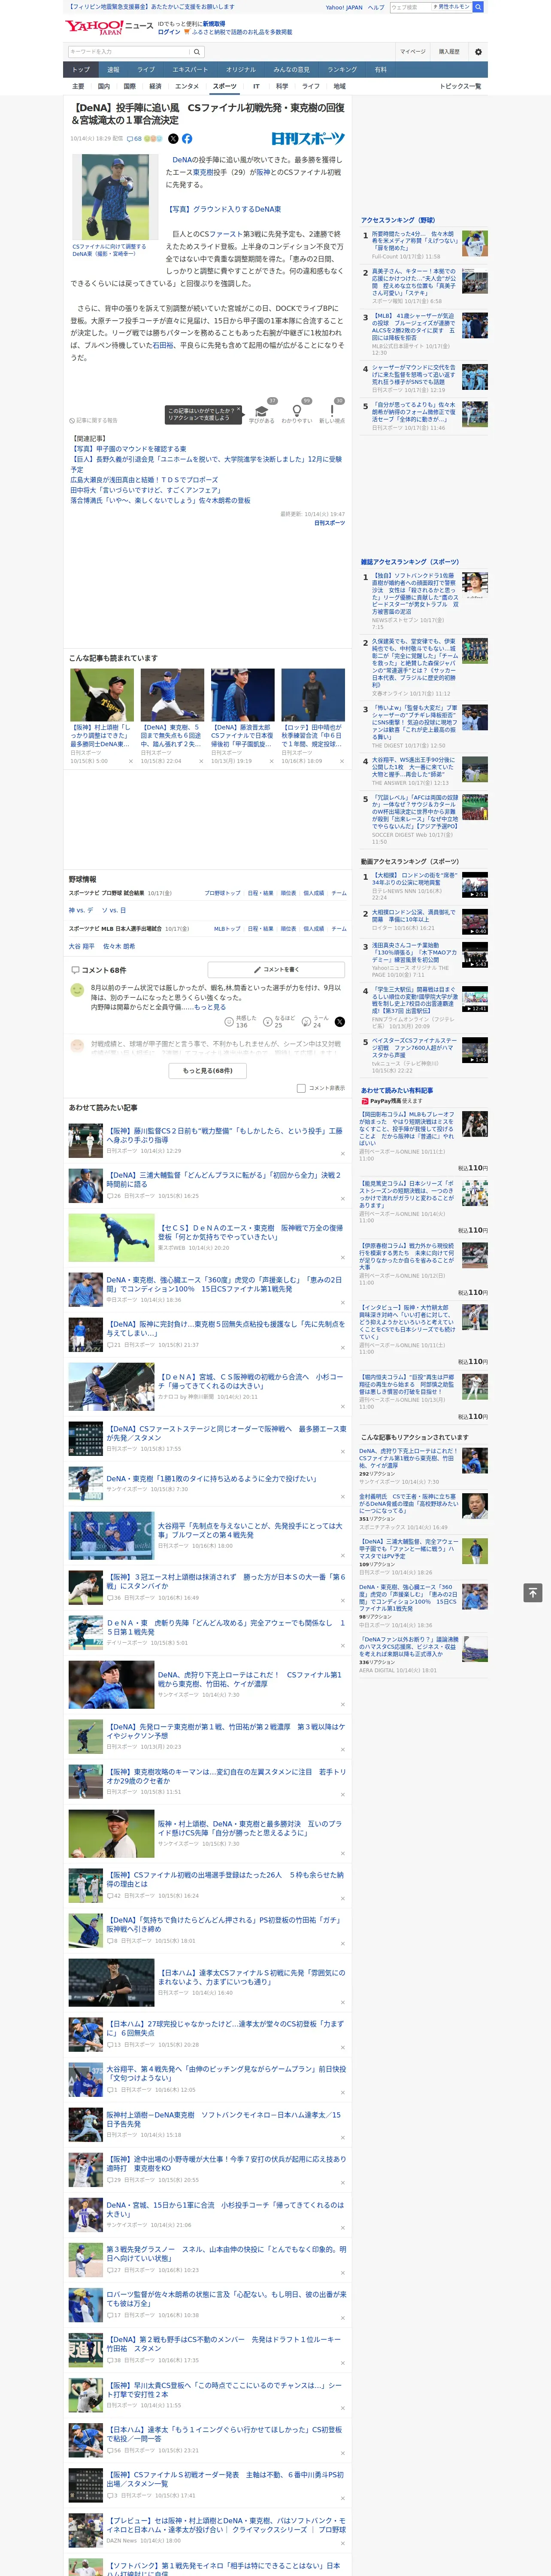Viewport: 551px width, 2576px height.
Task: Click scroll-to-top arrow button
Action: tap(533, 1592)
